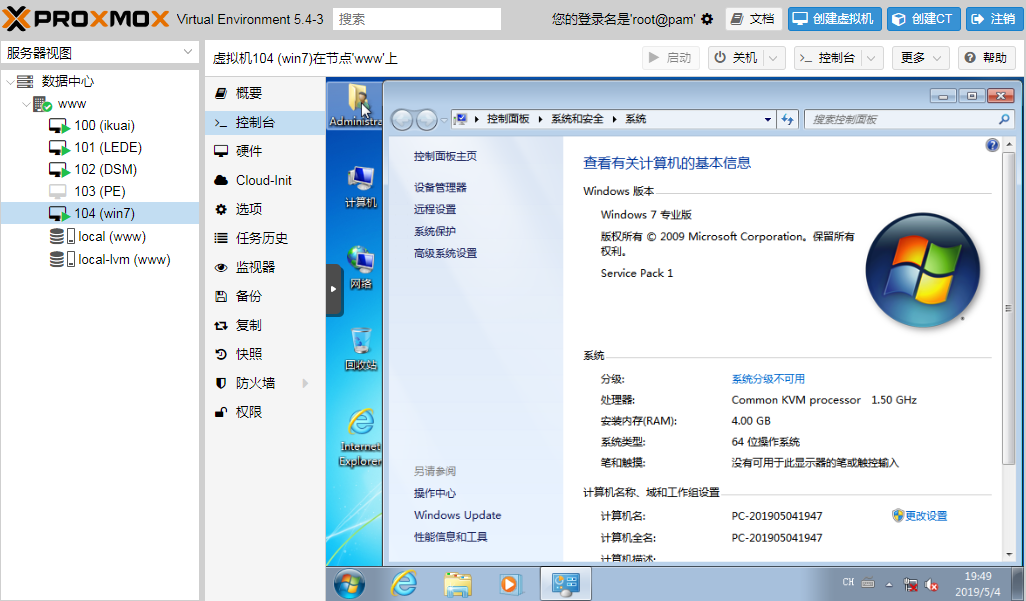Open the 概要 summary tab
This screenshot has width=1026, height=601.
(265, 94)
